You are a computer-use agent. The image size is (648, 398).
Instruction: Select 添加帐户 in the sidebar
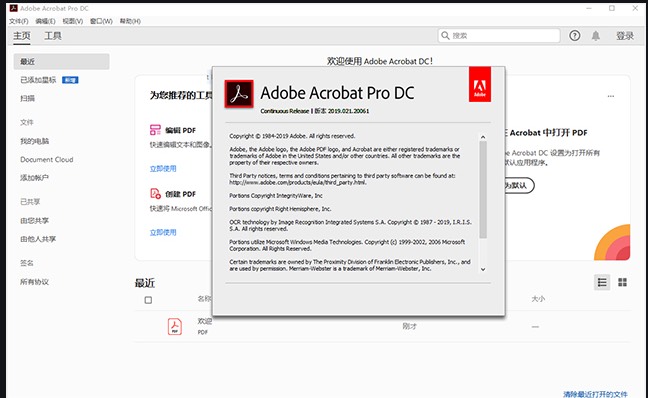(34, 178)
